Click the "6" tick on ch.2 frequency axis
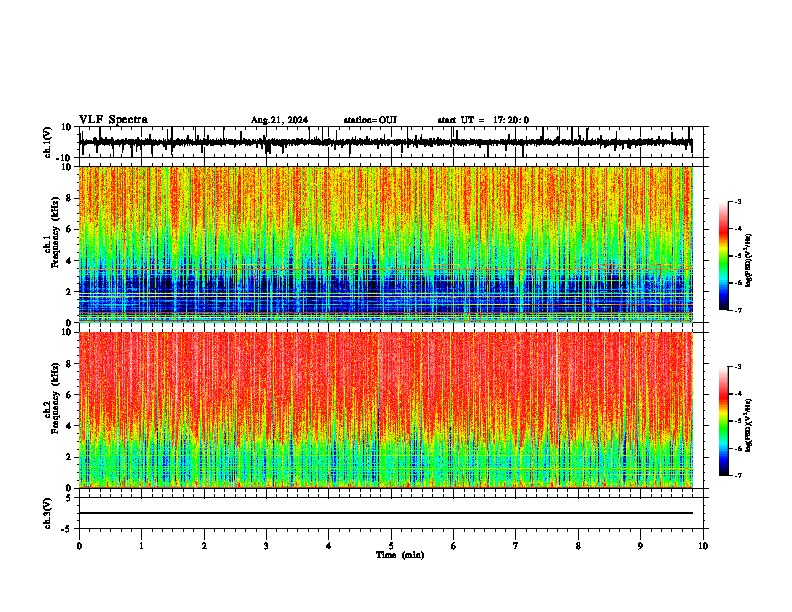Viewport: 792px width, 612px height. click(x=70, y=395)
